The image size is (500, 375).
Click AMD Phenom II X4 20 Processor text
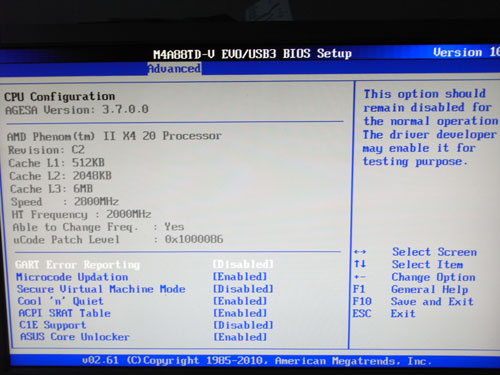click(x=114, y=136)
